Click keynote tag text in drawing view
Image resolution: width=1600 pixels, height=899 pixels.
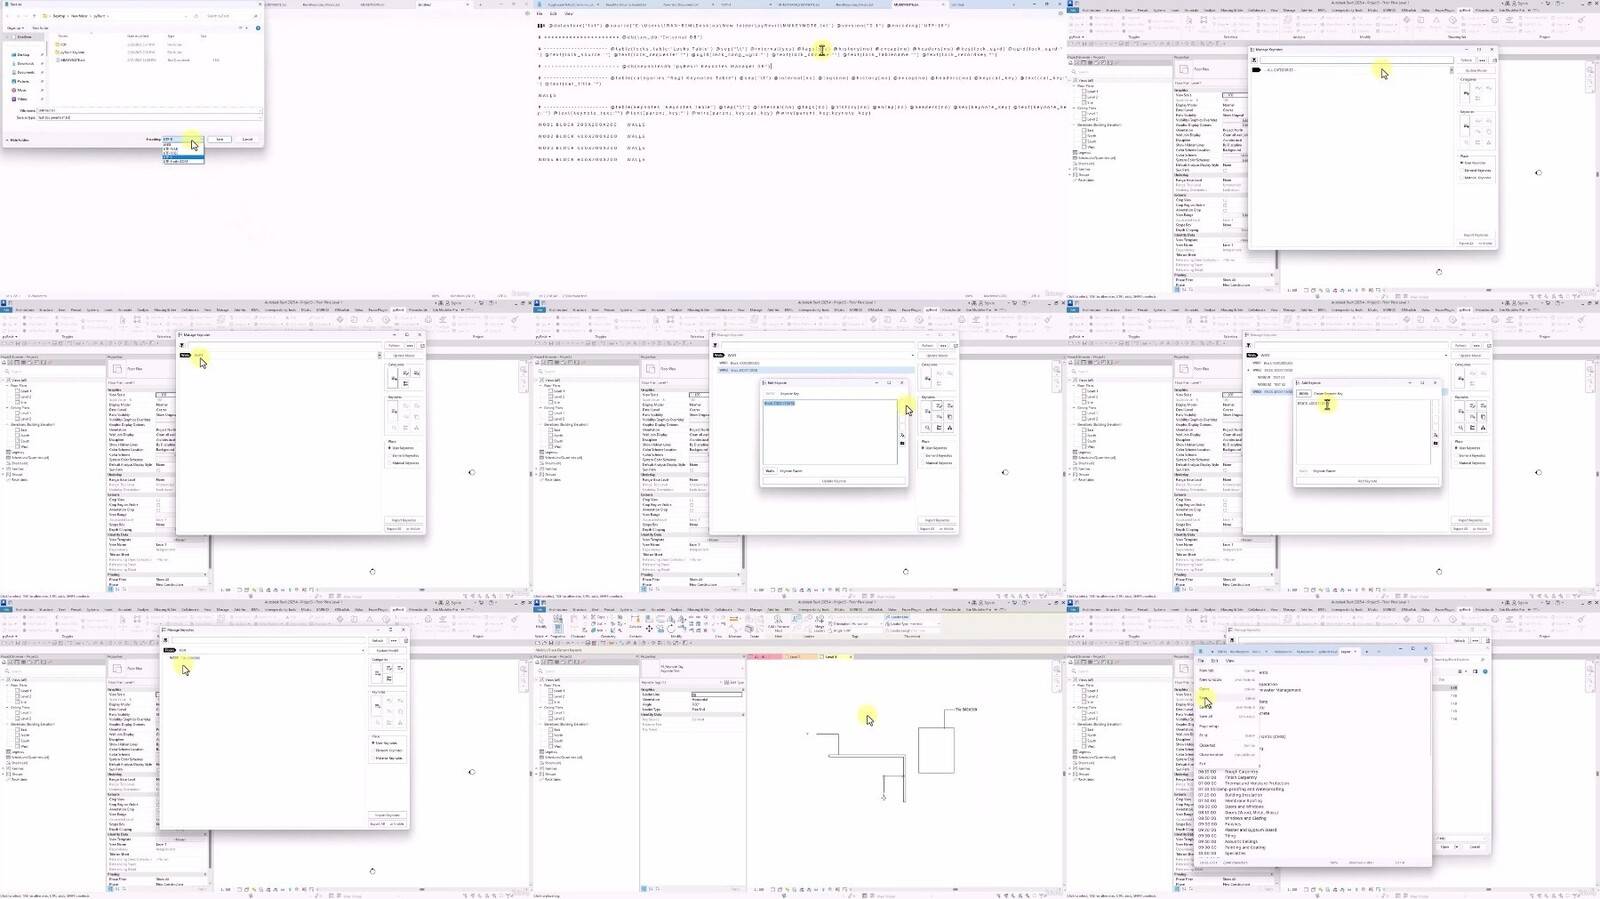pos(966,709)
